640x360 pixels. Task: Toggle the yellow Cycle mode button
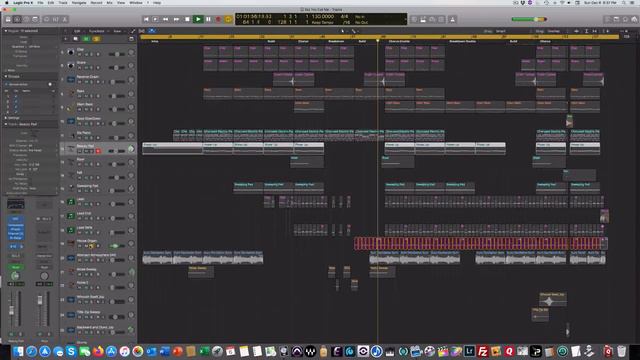coord(228,19)
